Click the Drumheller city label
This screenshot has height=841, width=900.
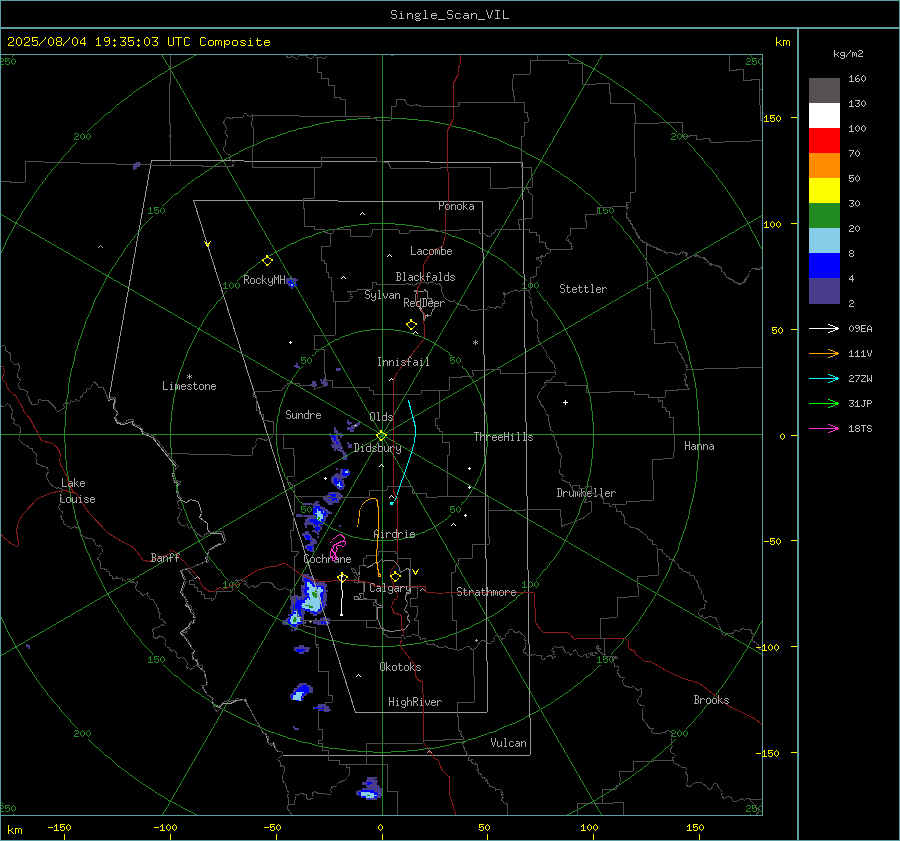[586, 493]
